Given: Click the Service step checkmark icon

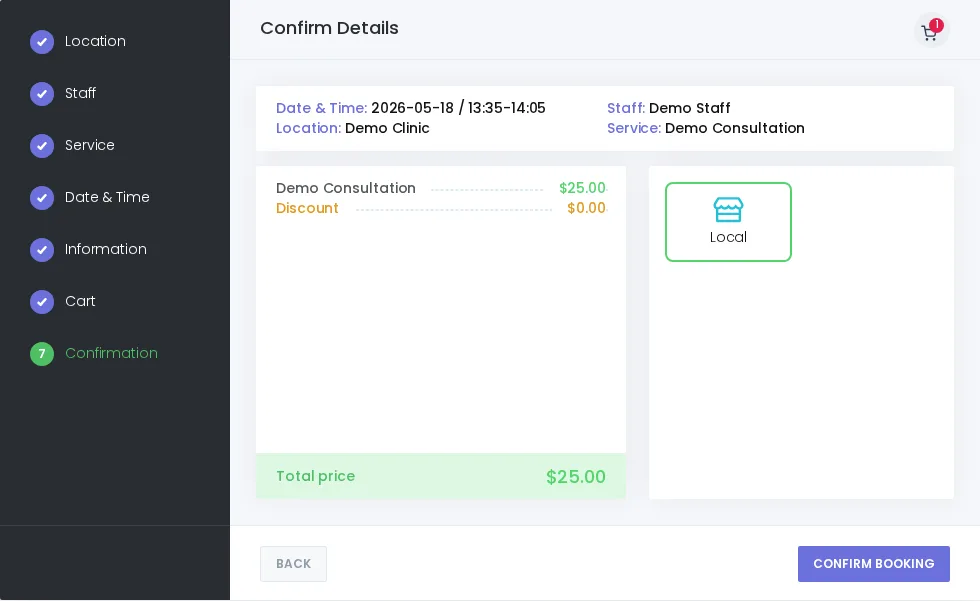Looking at the screenshot, I should coord(42,146).
